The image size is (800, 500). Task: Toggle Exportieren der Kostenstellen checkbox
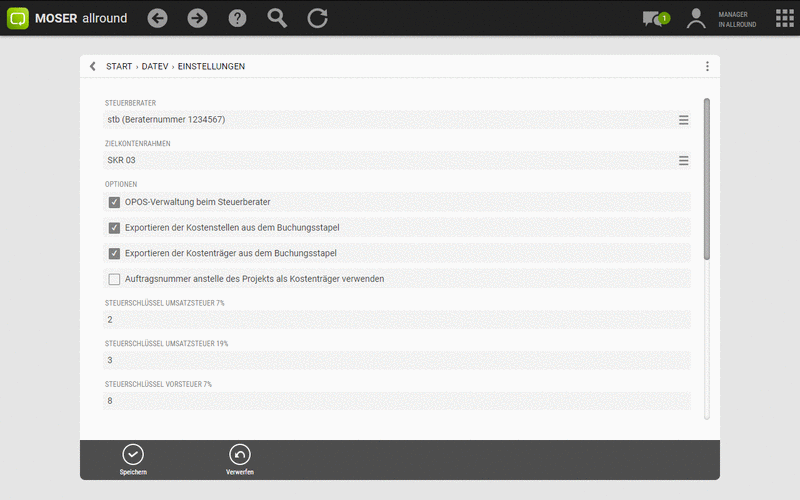[x=114, y=228]
